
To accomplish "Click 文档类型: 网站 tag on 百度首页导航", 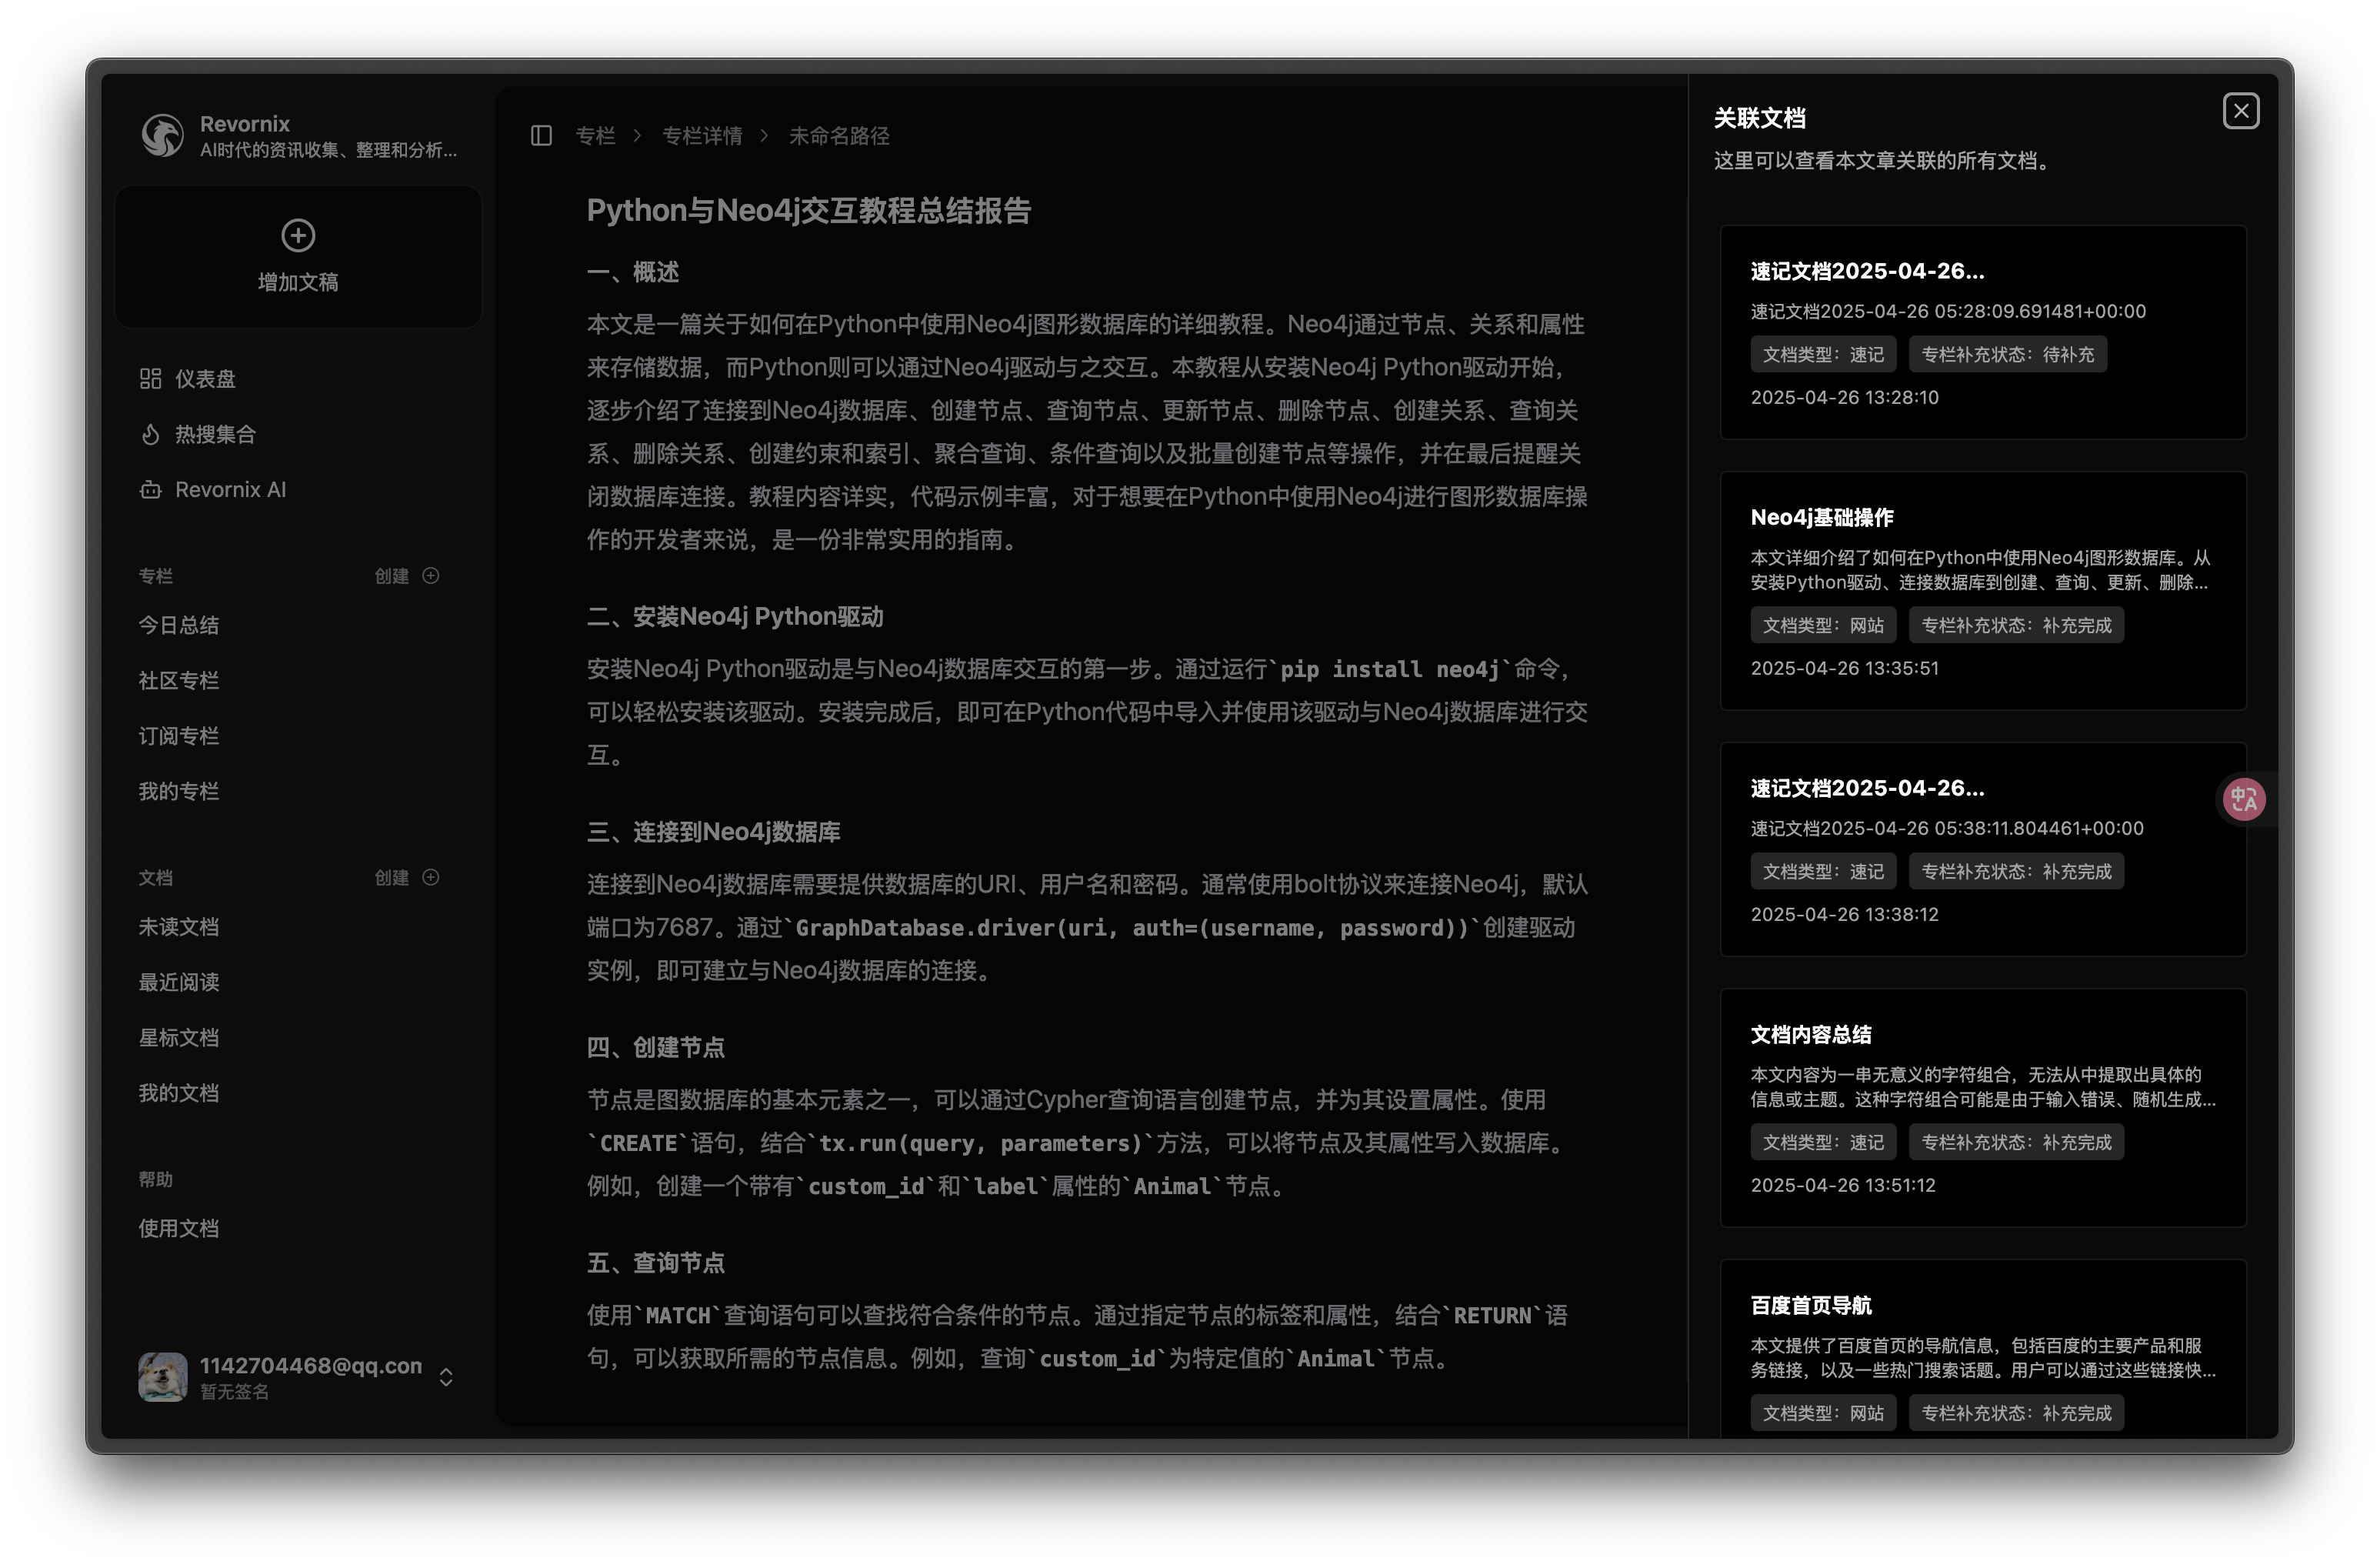I will tap(1823, 1414).
